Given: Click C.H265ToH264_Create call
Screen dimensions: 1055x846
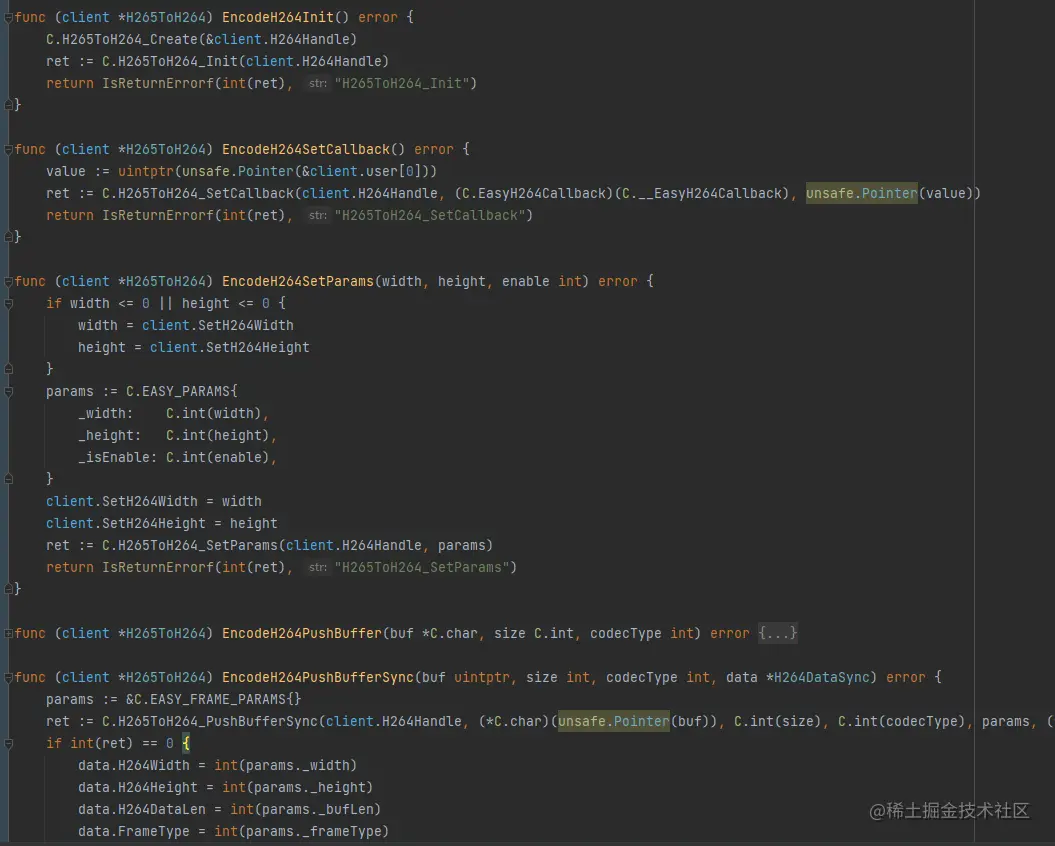Looking at the screenshot, I should pos(122,40).
